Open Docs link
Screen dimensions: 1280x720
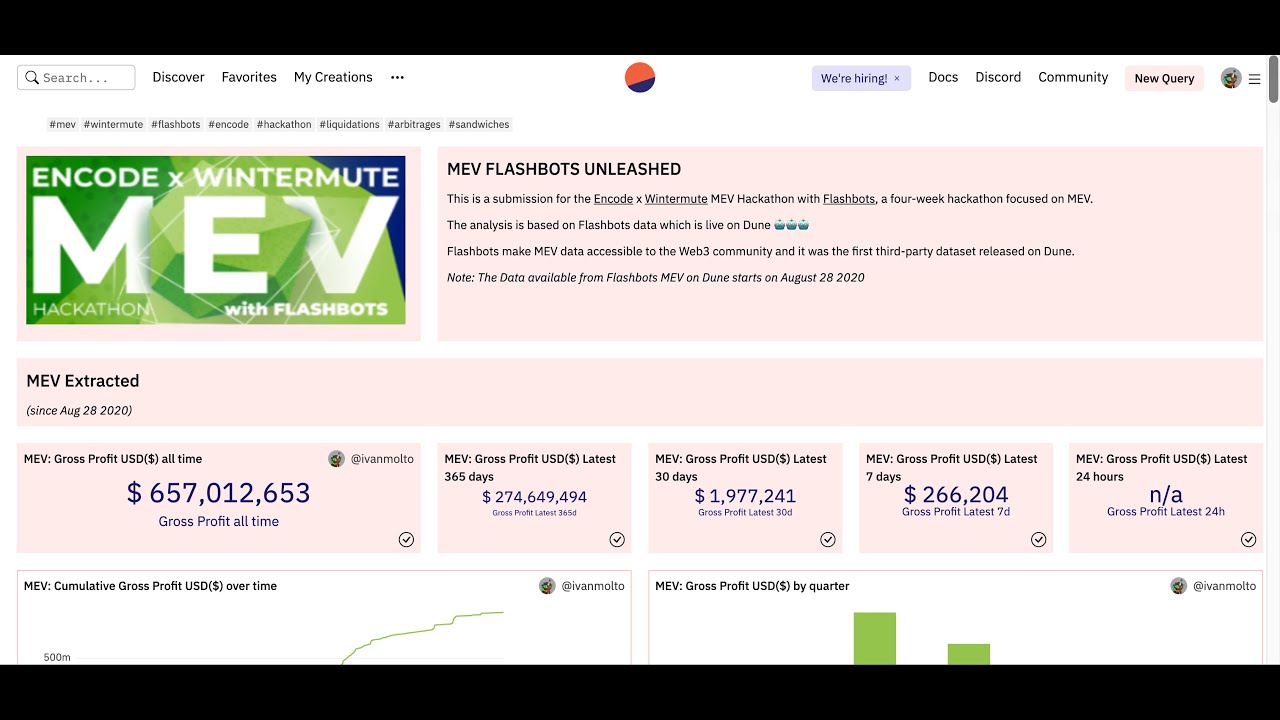(x=943, y=77)
